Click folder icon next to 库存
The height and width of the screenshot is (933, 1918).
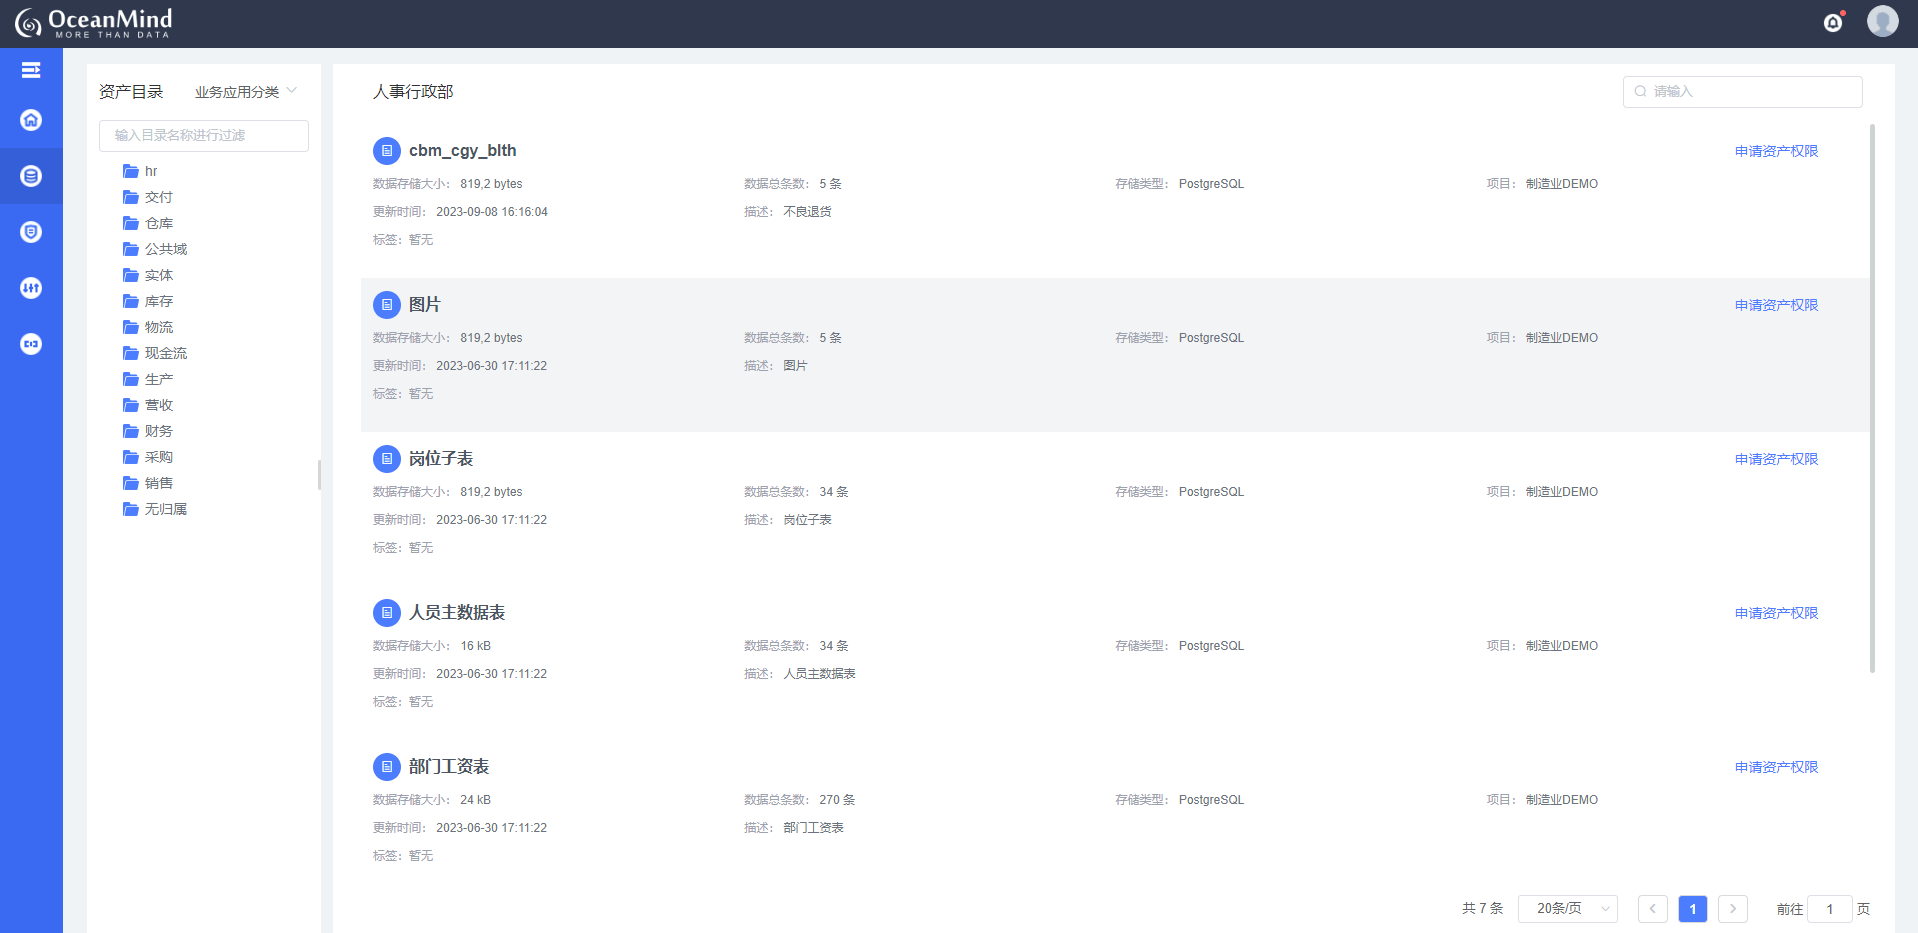pyautogui.click(x=131, y=301)
